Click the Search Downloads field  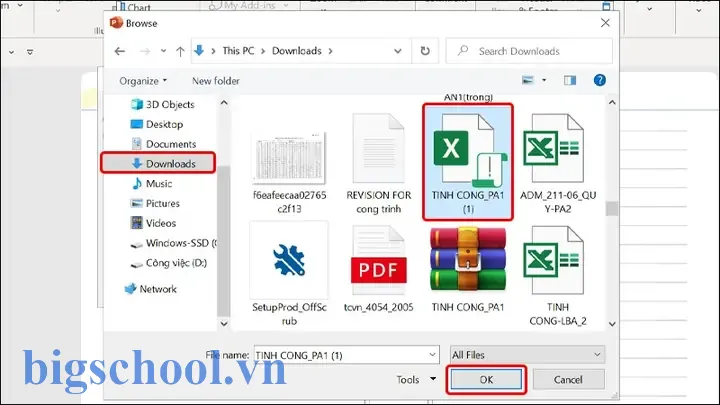coord(529,51)
